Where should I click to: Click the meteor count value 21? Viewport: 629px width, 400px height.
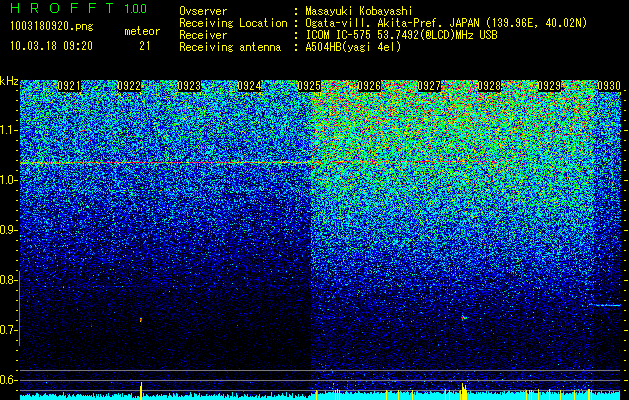click(145, 46)
